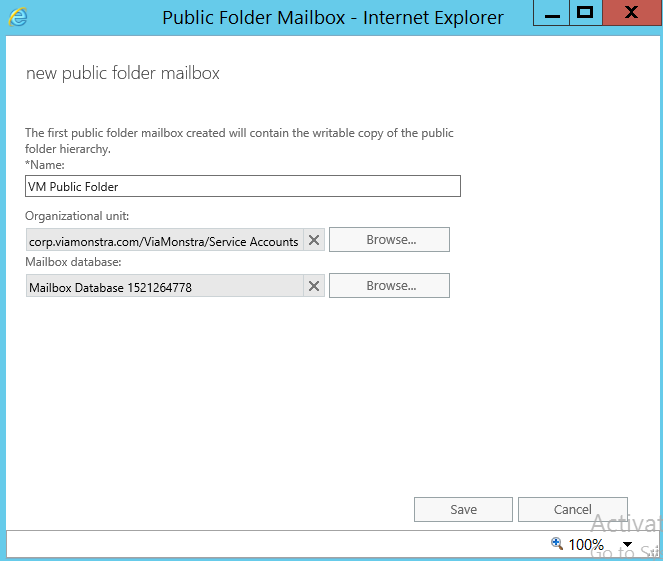The height and width of the screenshot is (561, 663).
Task: Clear the Mailbox database value with X
Action: tap(314, 286)
